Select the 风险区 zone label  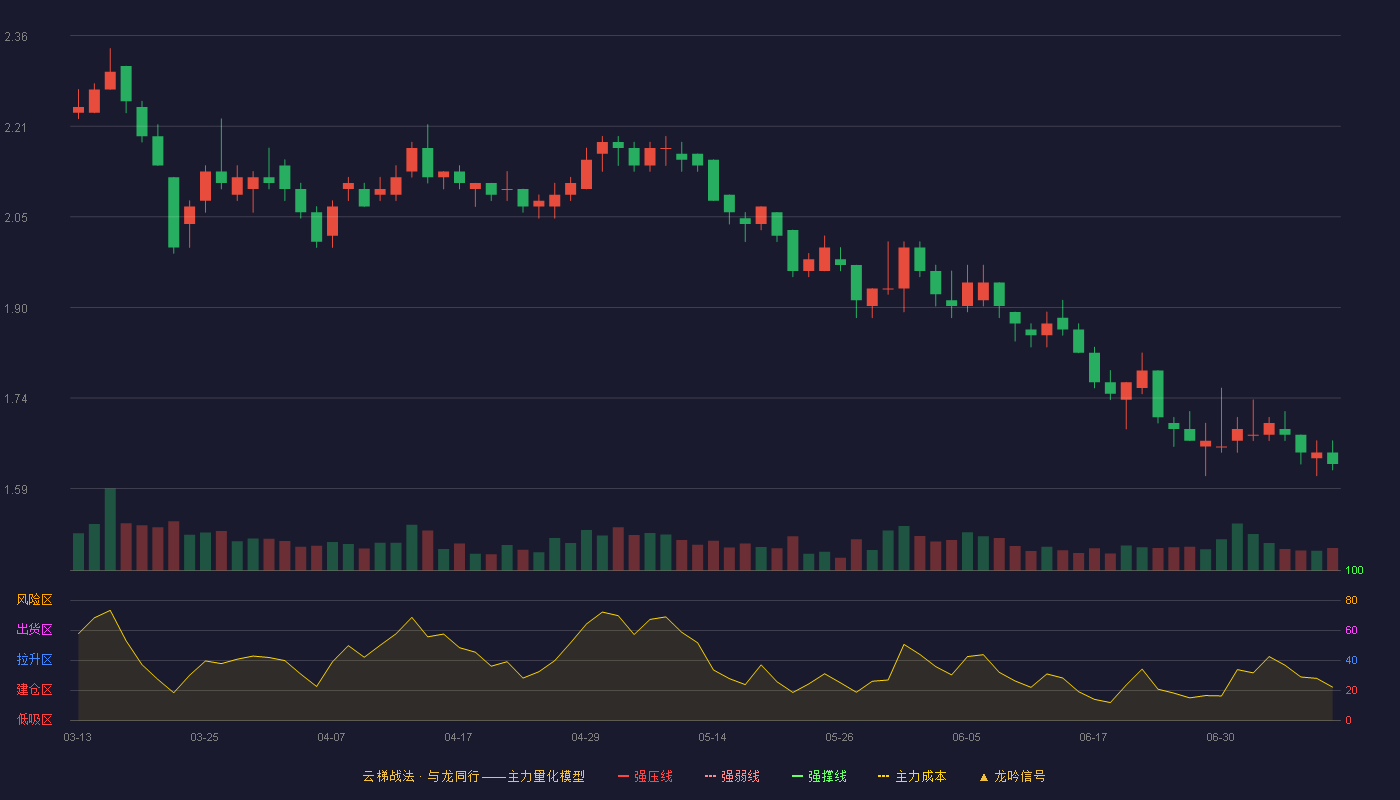point(34,600)
